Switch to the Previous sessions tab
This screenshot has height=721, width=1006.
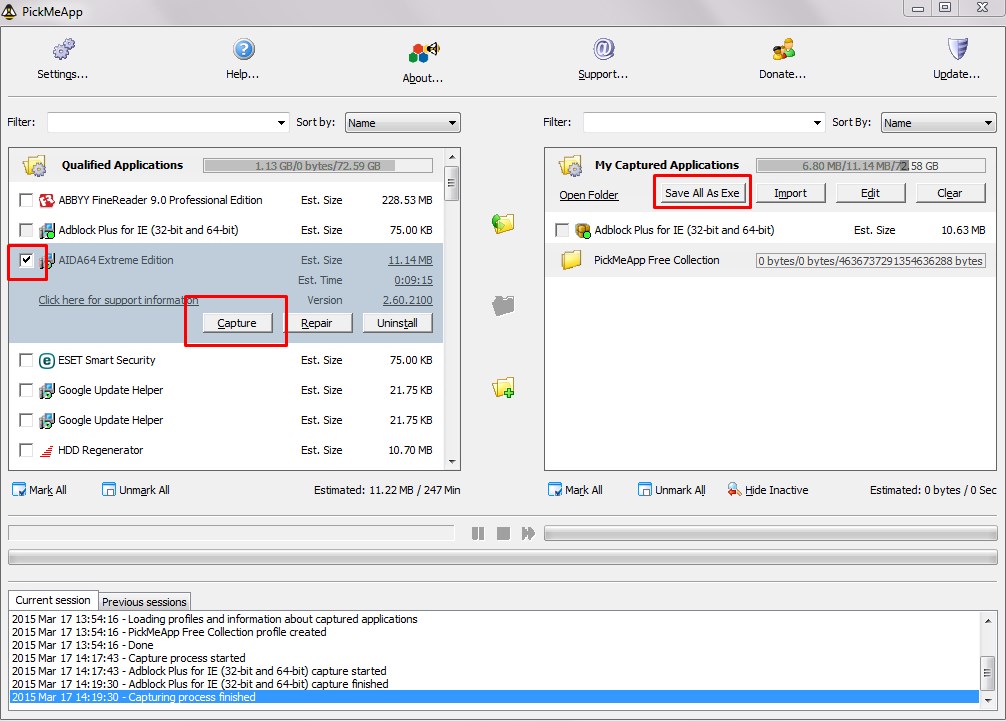tap(144, 602)
